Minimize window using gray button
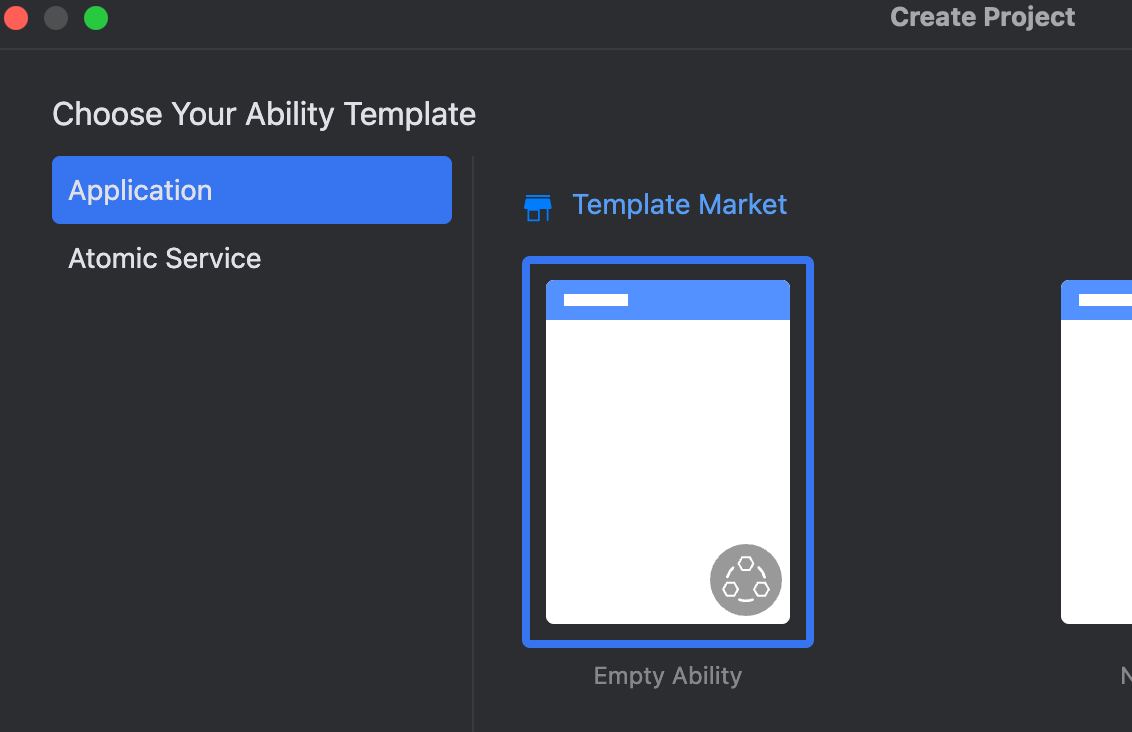This screenshot has width=1132, height=732. pyautogui.click(x=56, y=18)
